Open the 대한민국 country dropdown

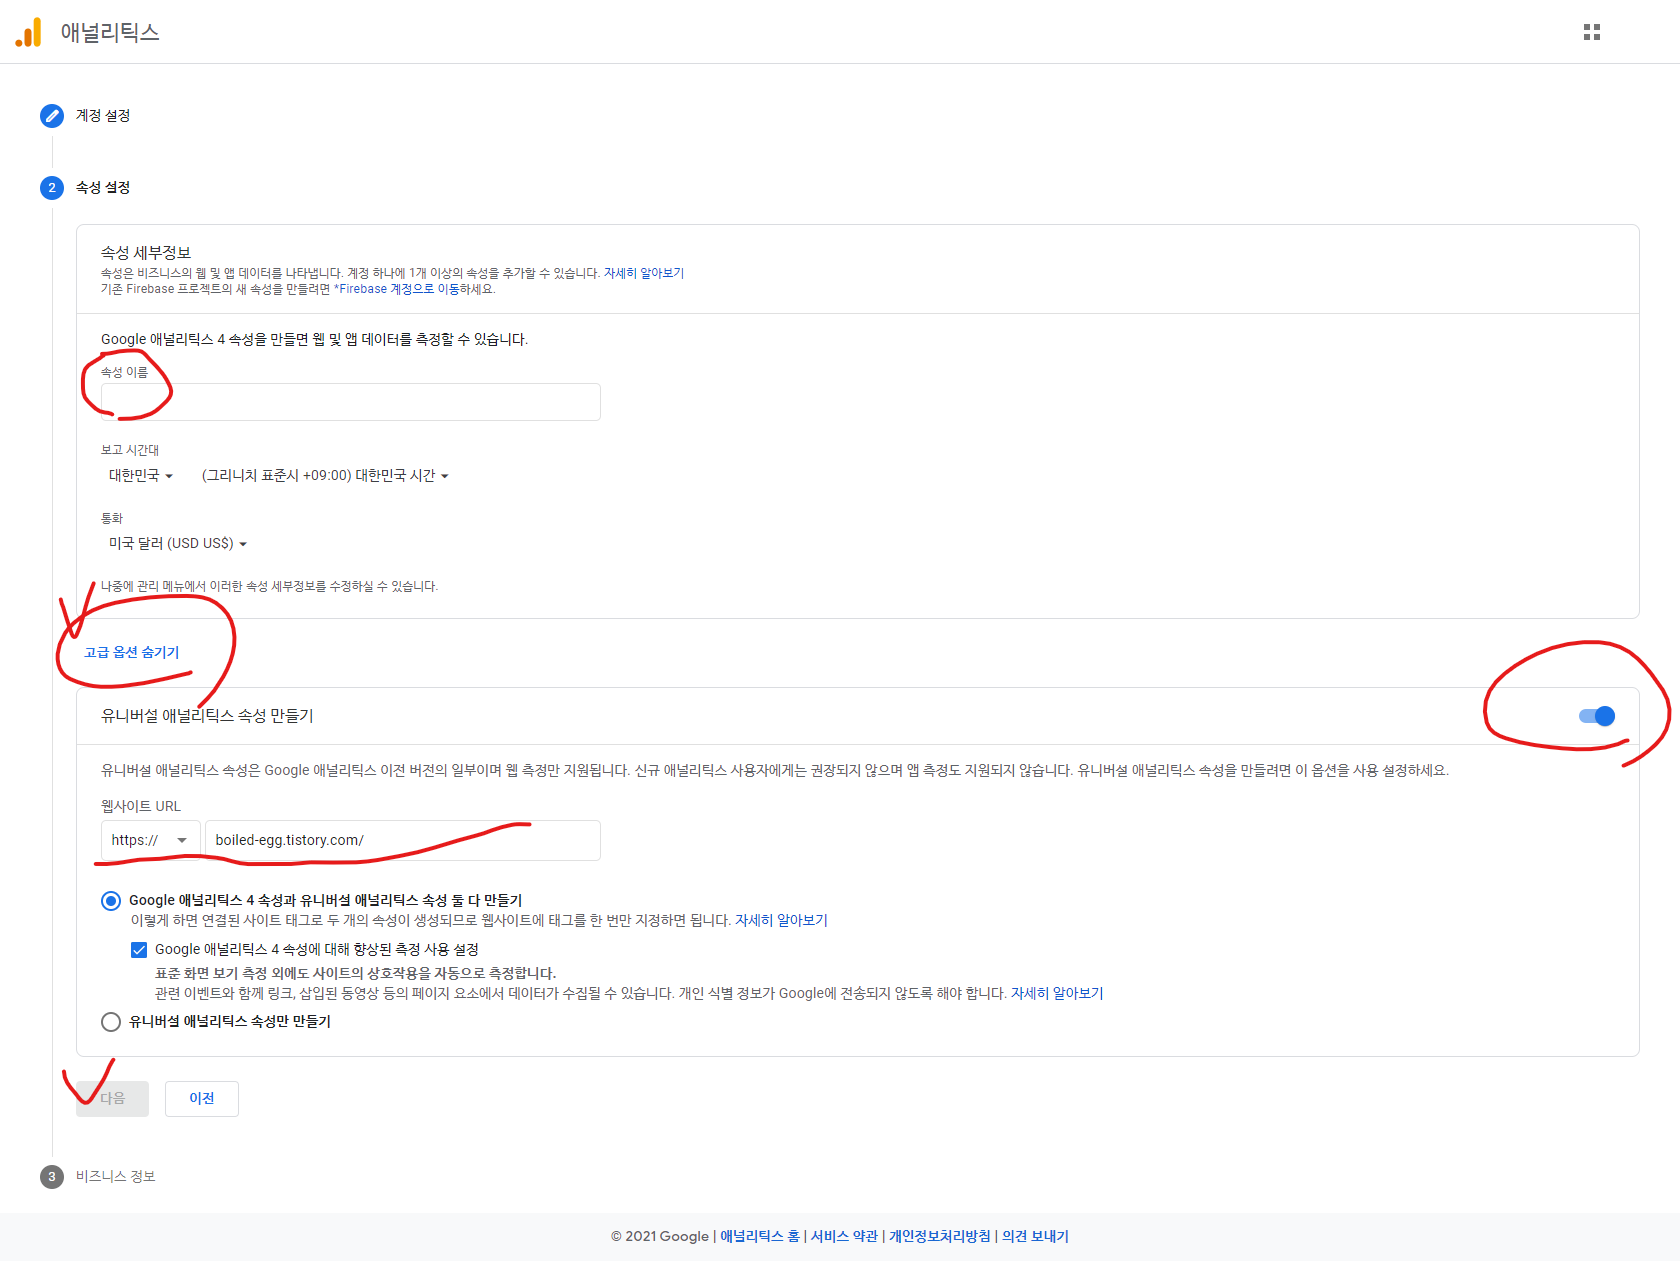141,476
